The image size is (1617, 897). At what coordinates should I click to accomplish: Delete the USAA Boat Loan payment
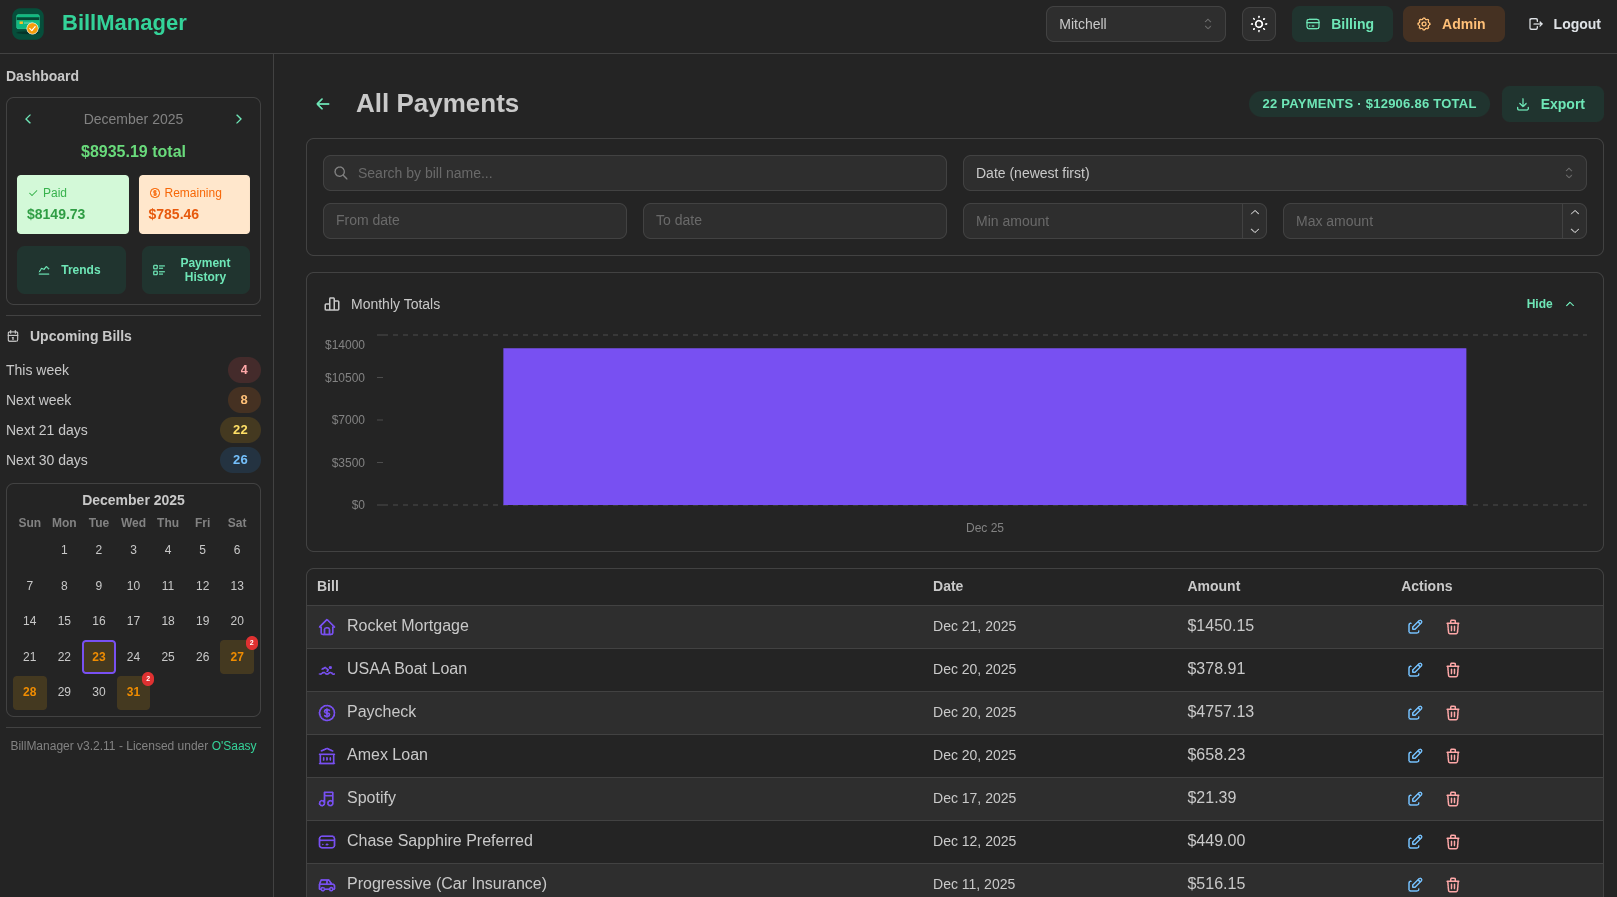coord(1453,670)
